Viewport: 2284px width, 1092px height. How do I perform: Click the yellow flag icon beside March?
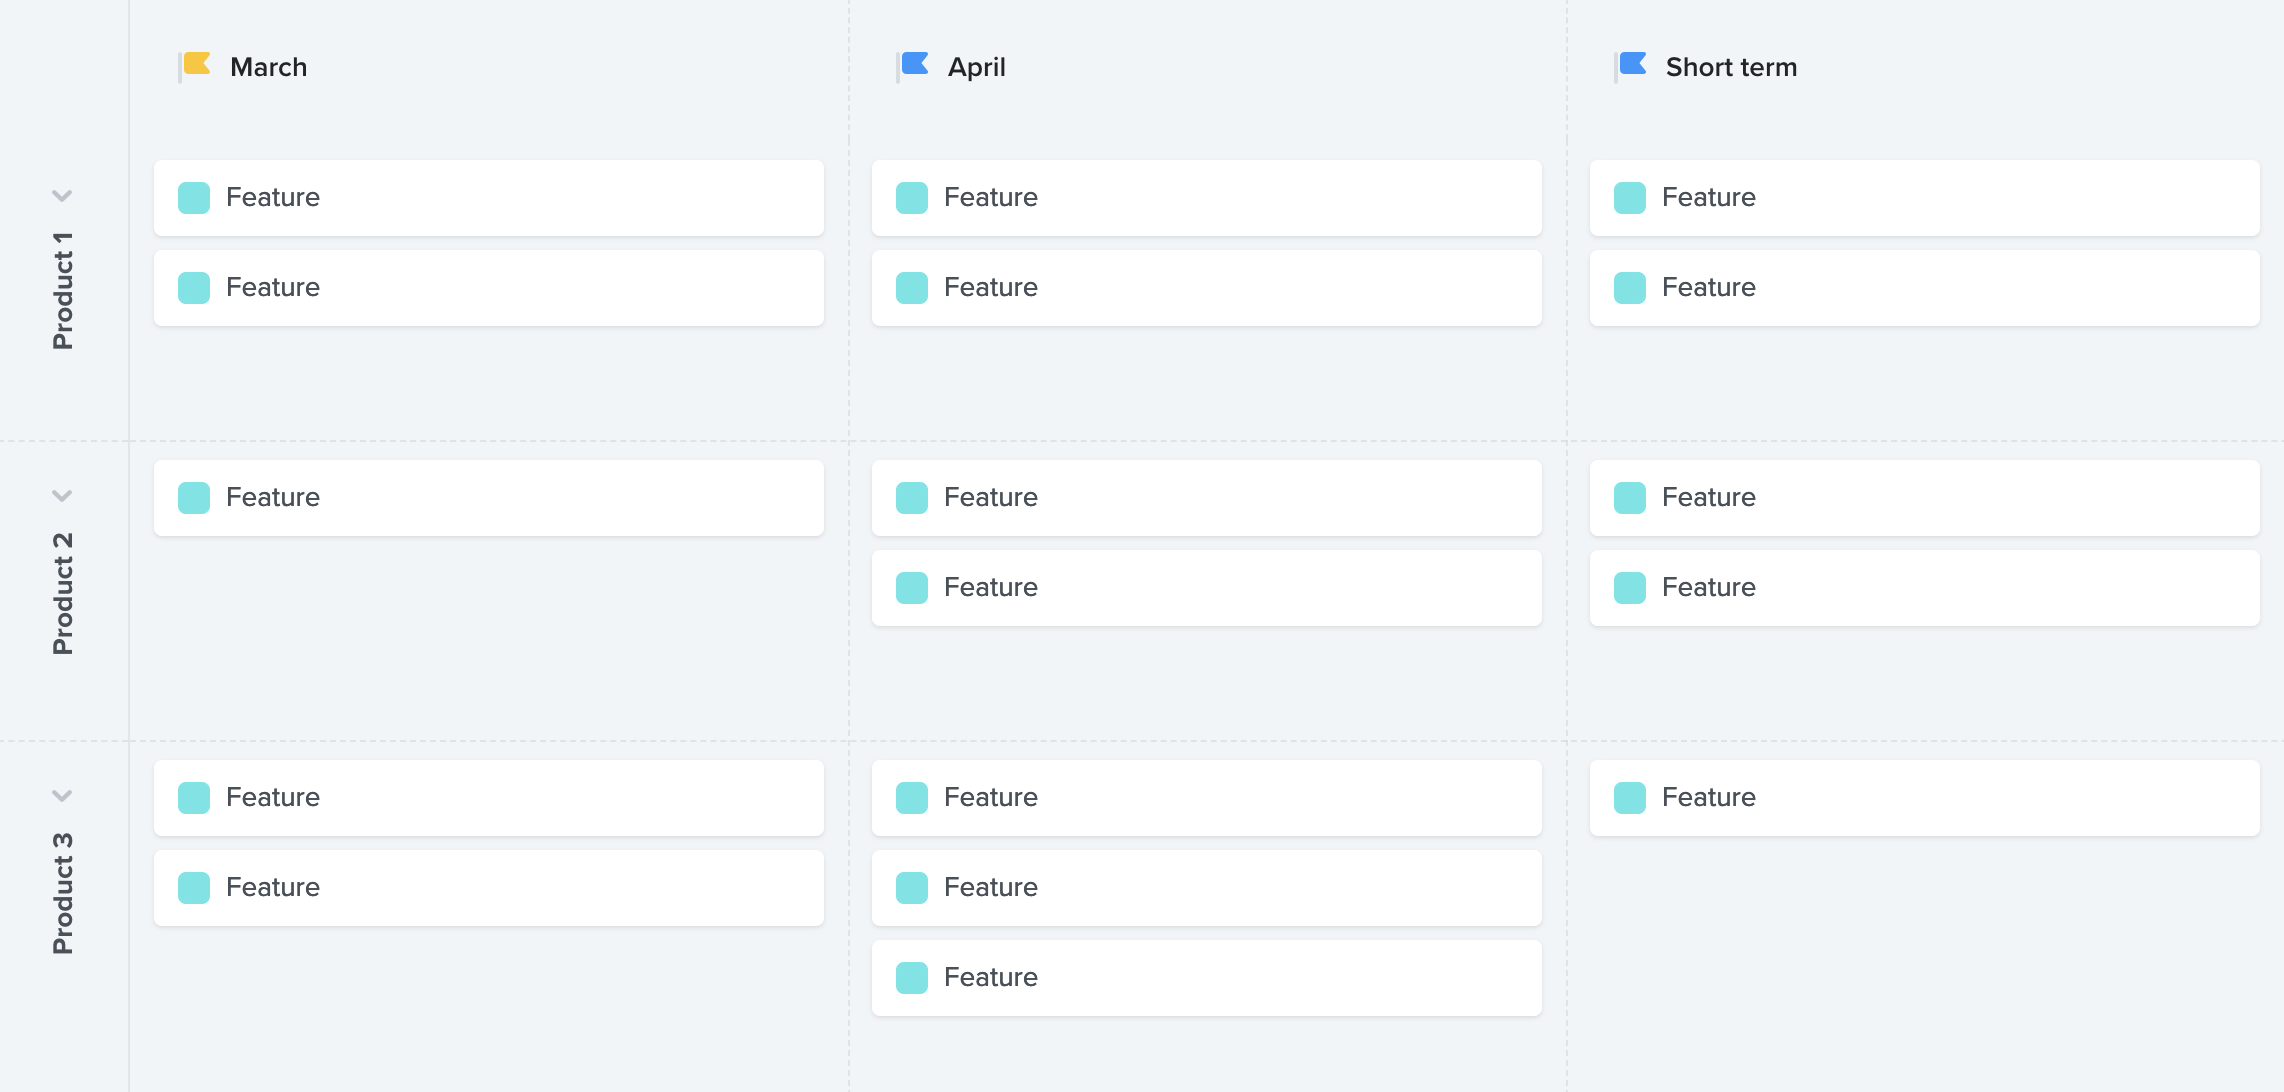tap(196, 66)
